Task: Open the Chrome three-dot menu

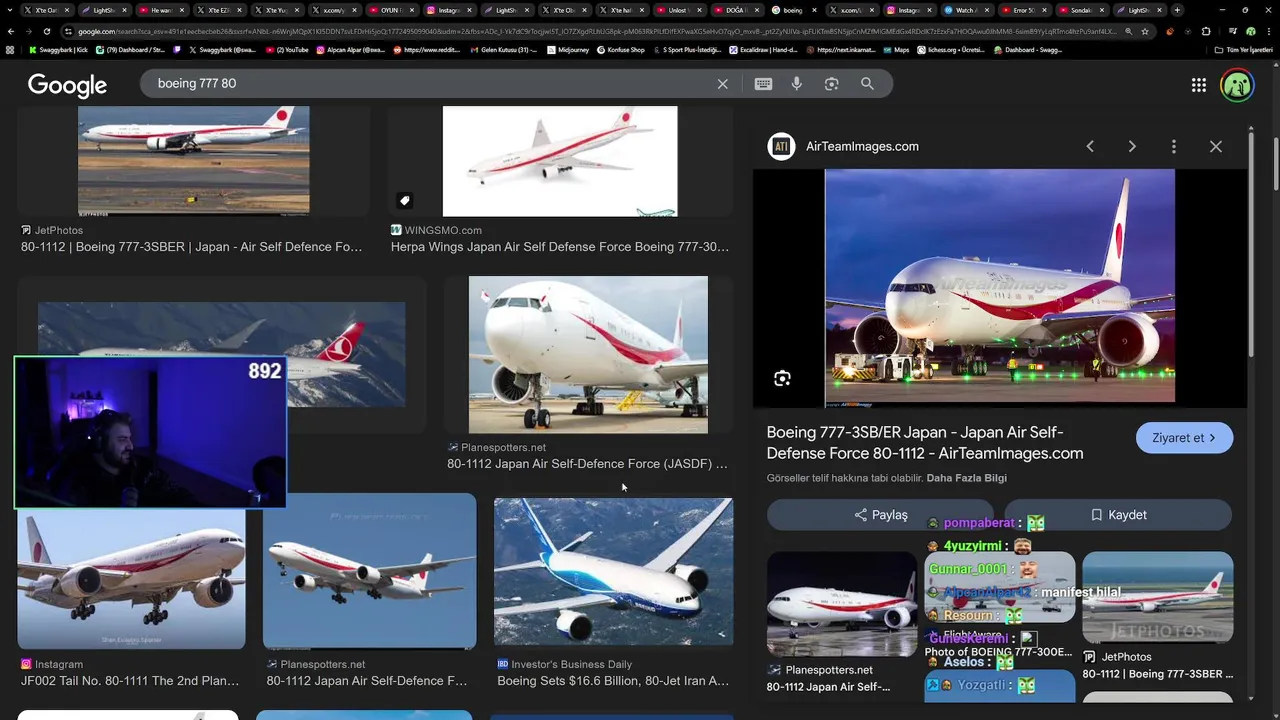Action: coord(1269,31)
